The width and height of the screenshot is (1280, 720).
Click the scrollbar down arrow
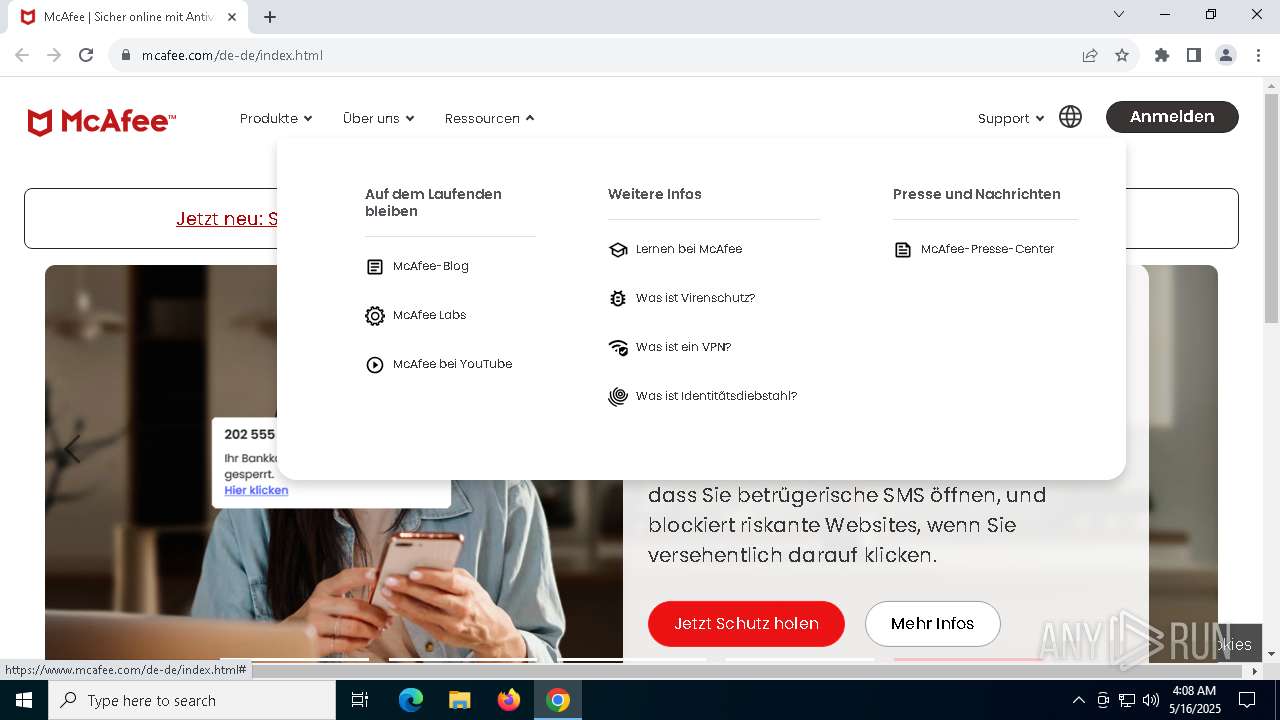click(x=1271, y=654)
